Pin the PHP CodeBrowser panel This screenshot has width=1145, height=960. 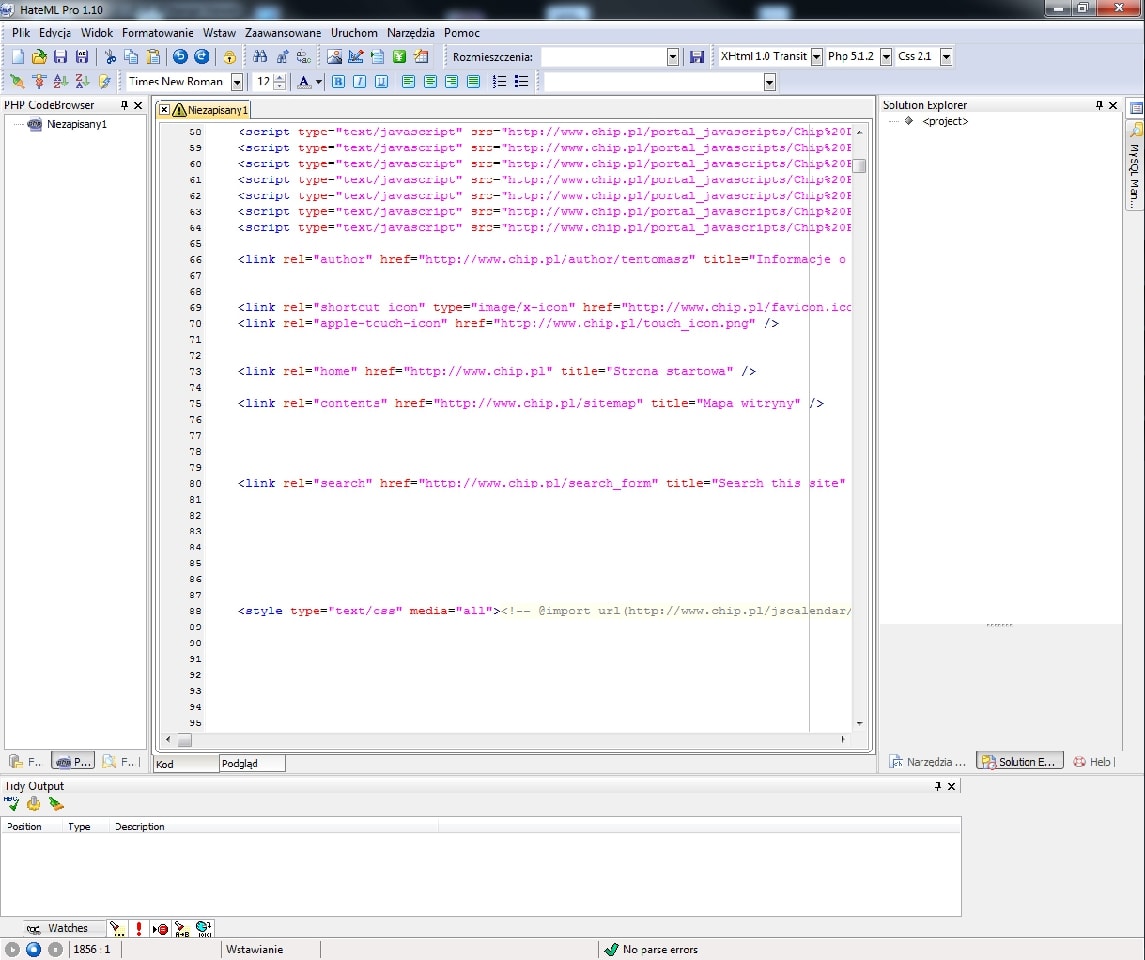click(x=125, y=104)
